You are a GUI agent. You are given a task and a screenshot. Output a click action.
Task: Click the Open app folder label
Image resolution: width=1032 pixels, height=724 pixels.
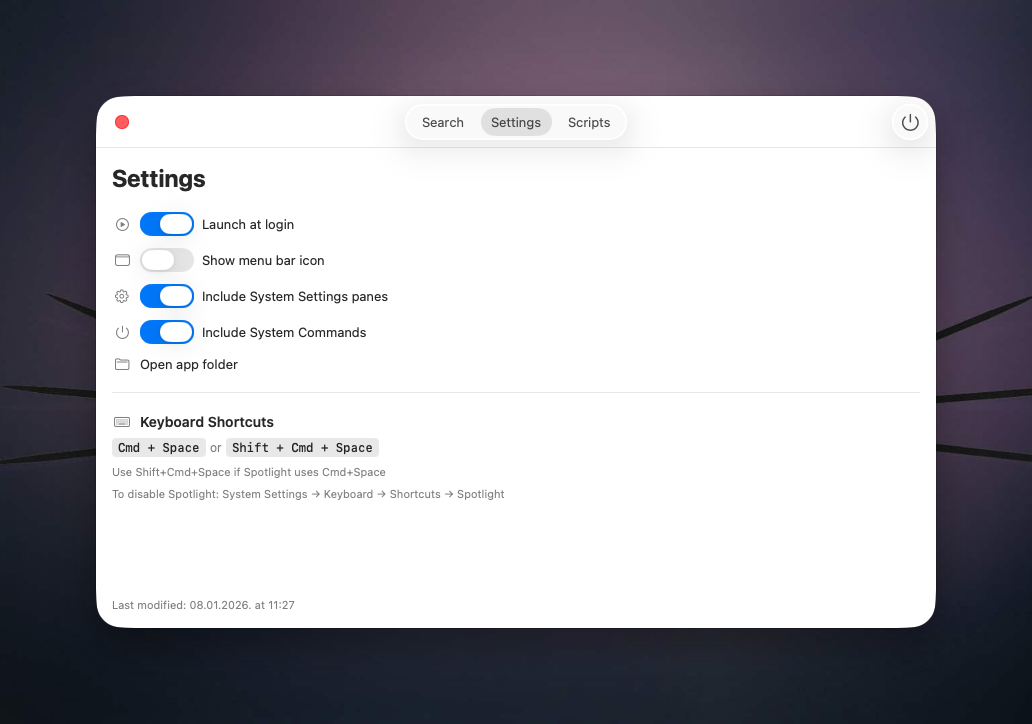click(189, 364)
